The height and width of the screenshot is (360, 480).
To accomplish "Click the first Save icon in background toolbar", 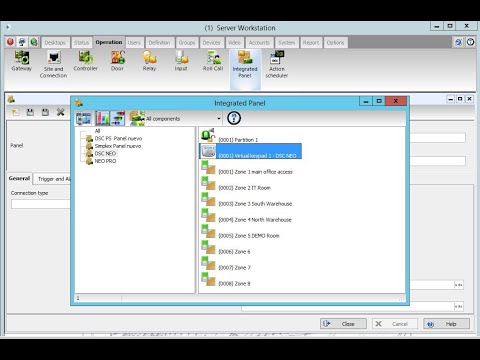I will pos(30,112).
